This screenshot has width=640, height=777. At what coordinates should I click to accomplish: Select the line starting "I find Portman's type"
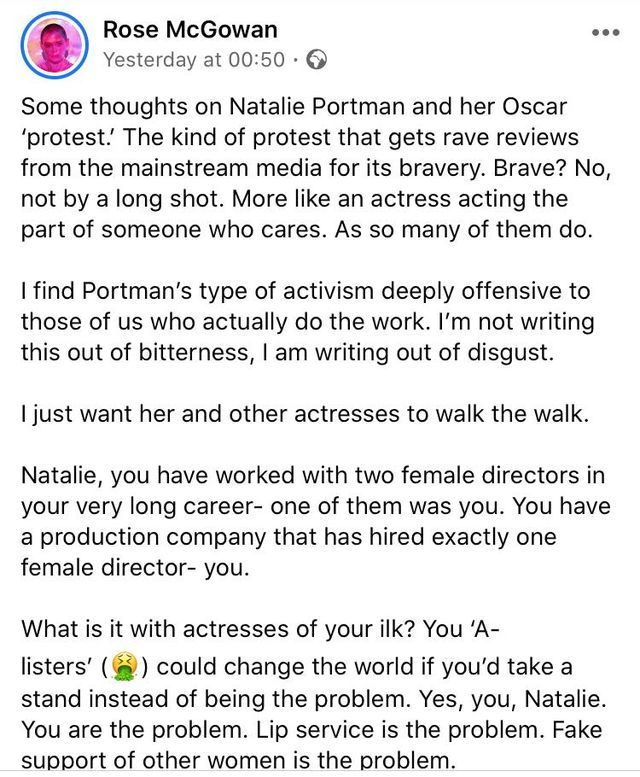[305, 292]
